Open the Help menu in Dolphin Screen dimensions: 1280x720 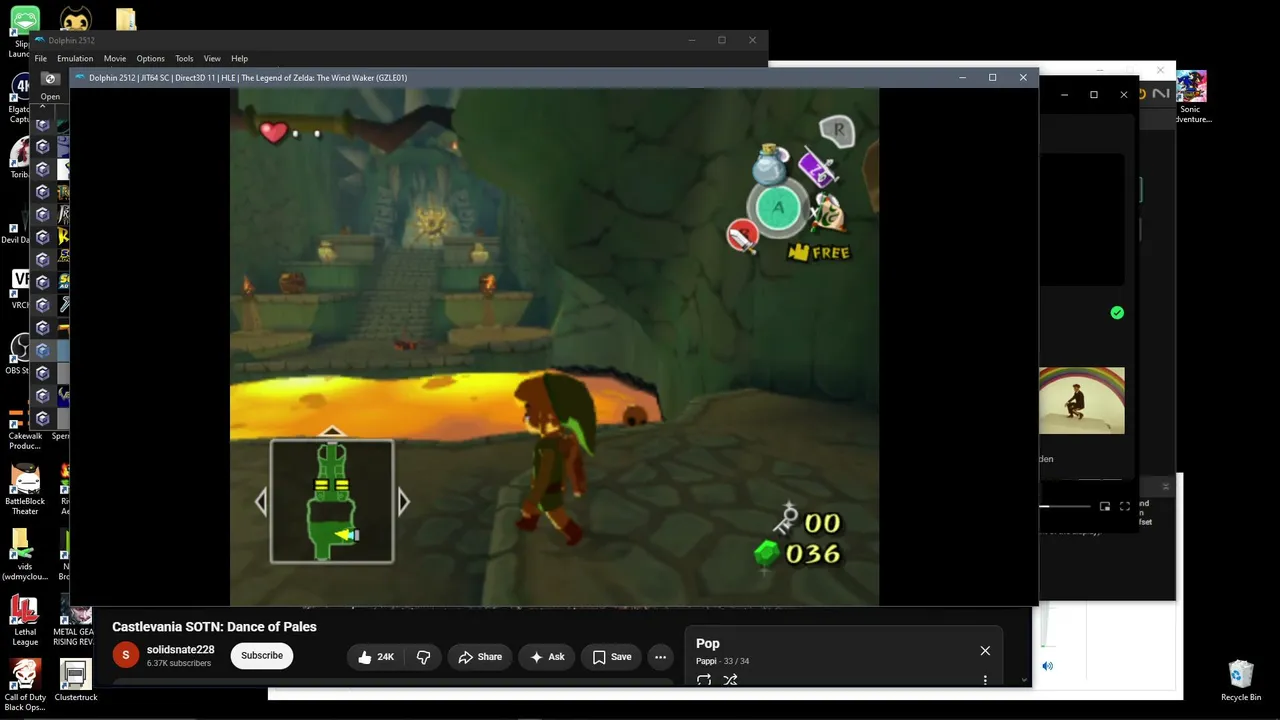click(x=239, y=59)
